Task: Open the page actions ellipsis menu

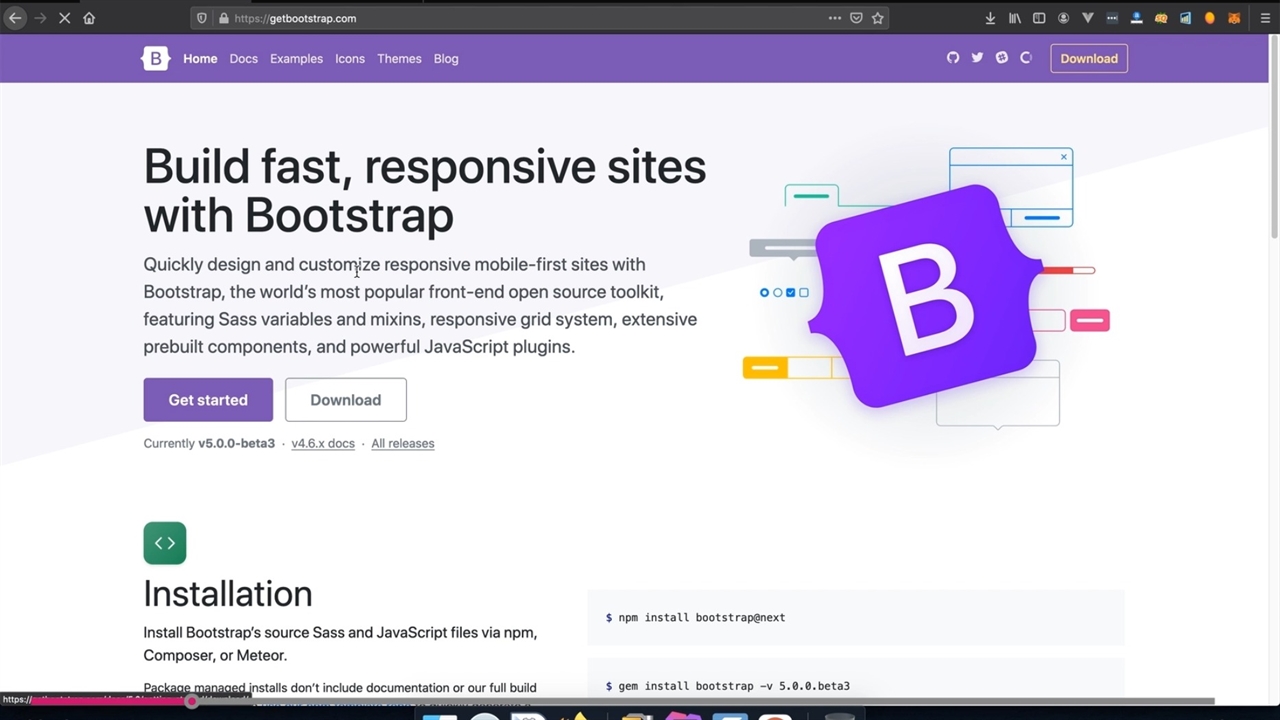Action: click(834, 18)
